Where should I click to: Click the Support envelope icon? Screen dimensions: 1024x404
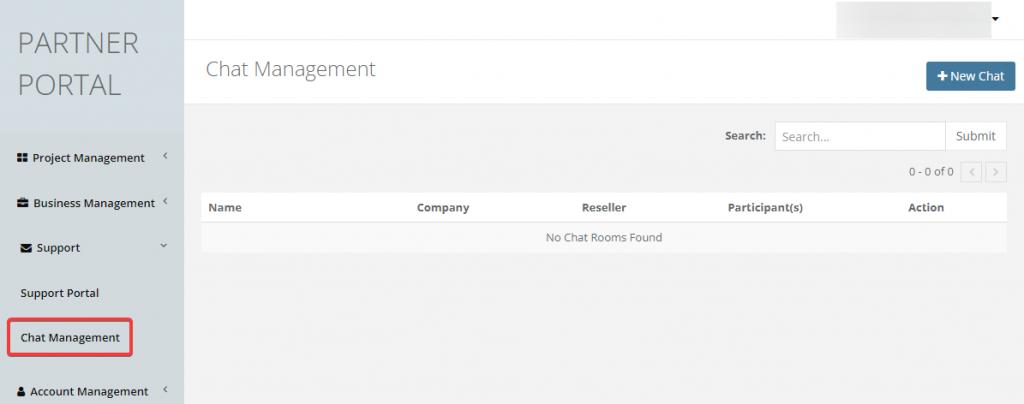point(25,248)
